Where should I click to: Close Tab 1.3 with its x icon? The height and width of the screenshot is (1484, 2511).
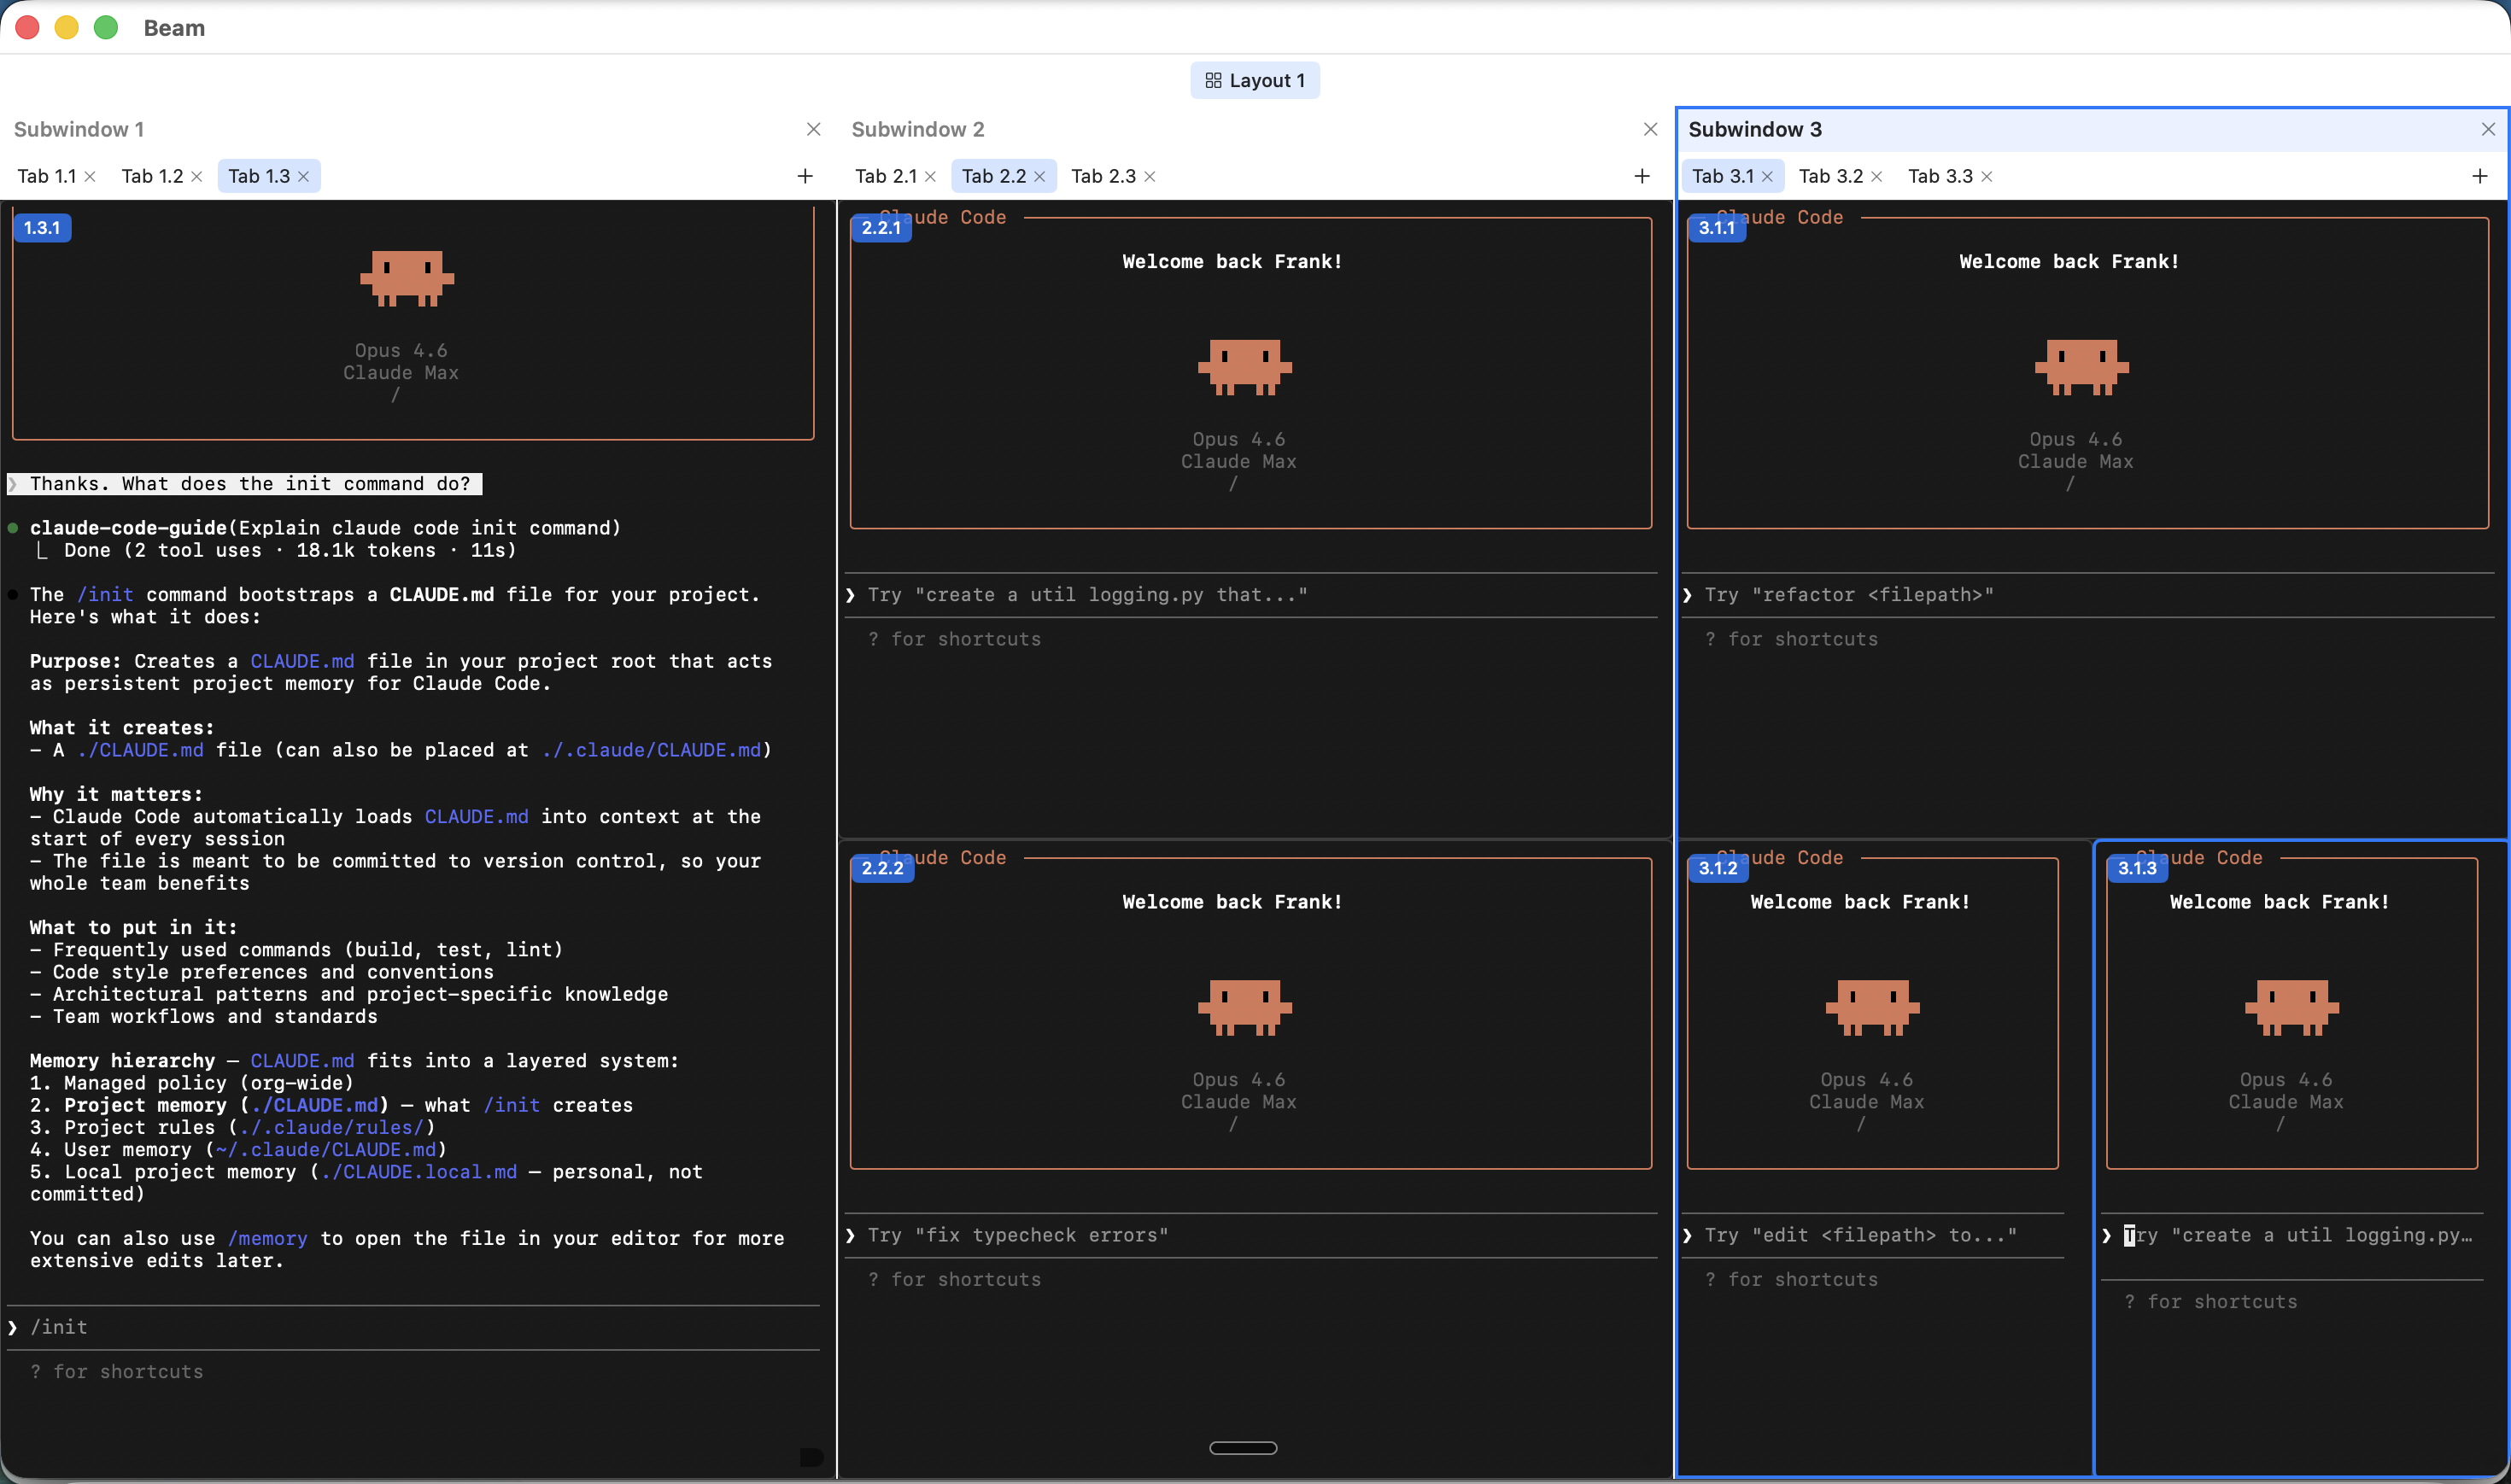(304, 176)
